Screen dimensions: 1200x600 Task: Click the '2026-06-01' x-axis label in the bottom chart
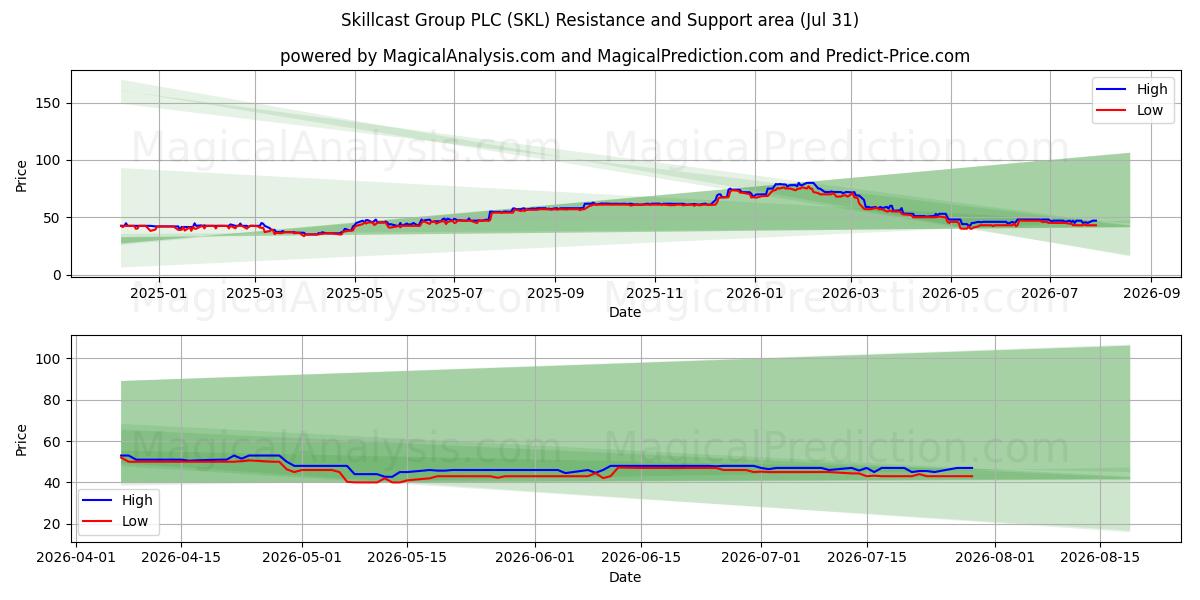click(x=535, y=559)
